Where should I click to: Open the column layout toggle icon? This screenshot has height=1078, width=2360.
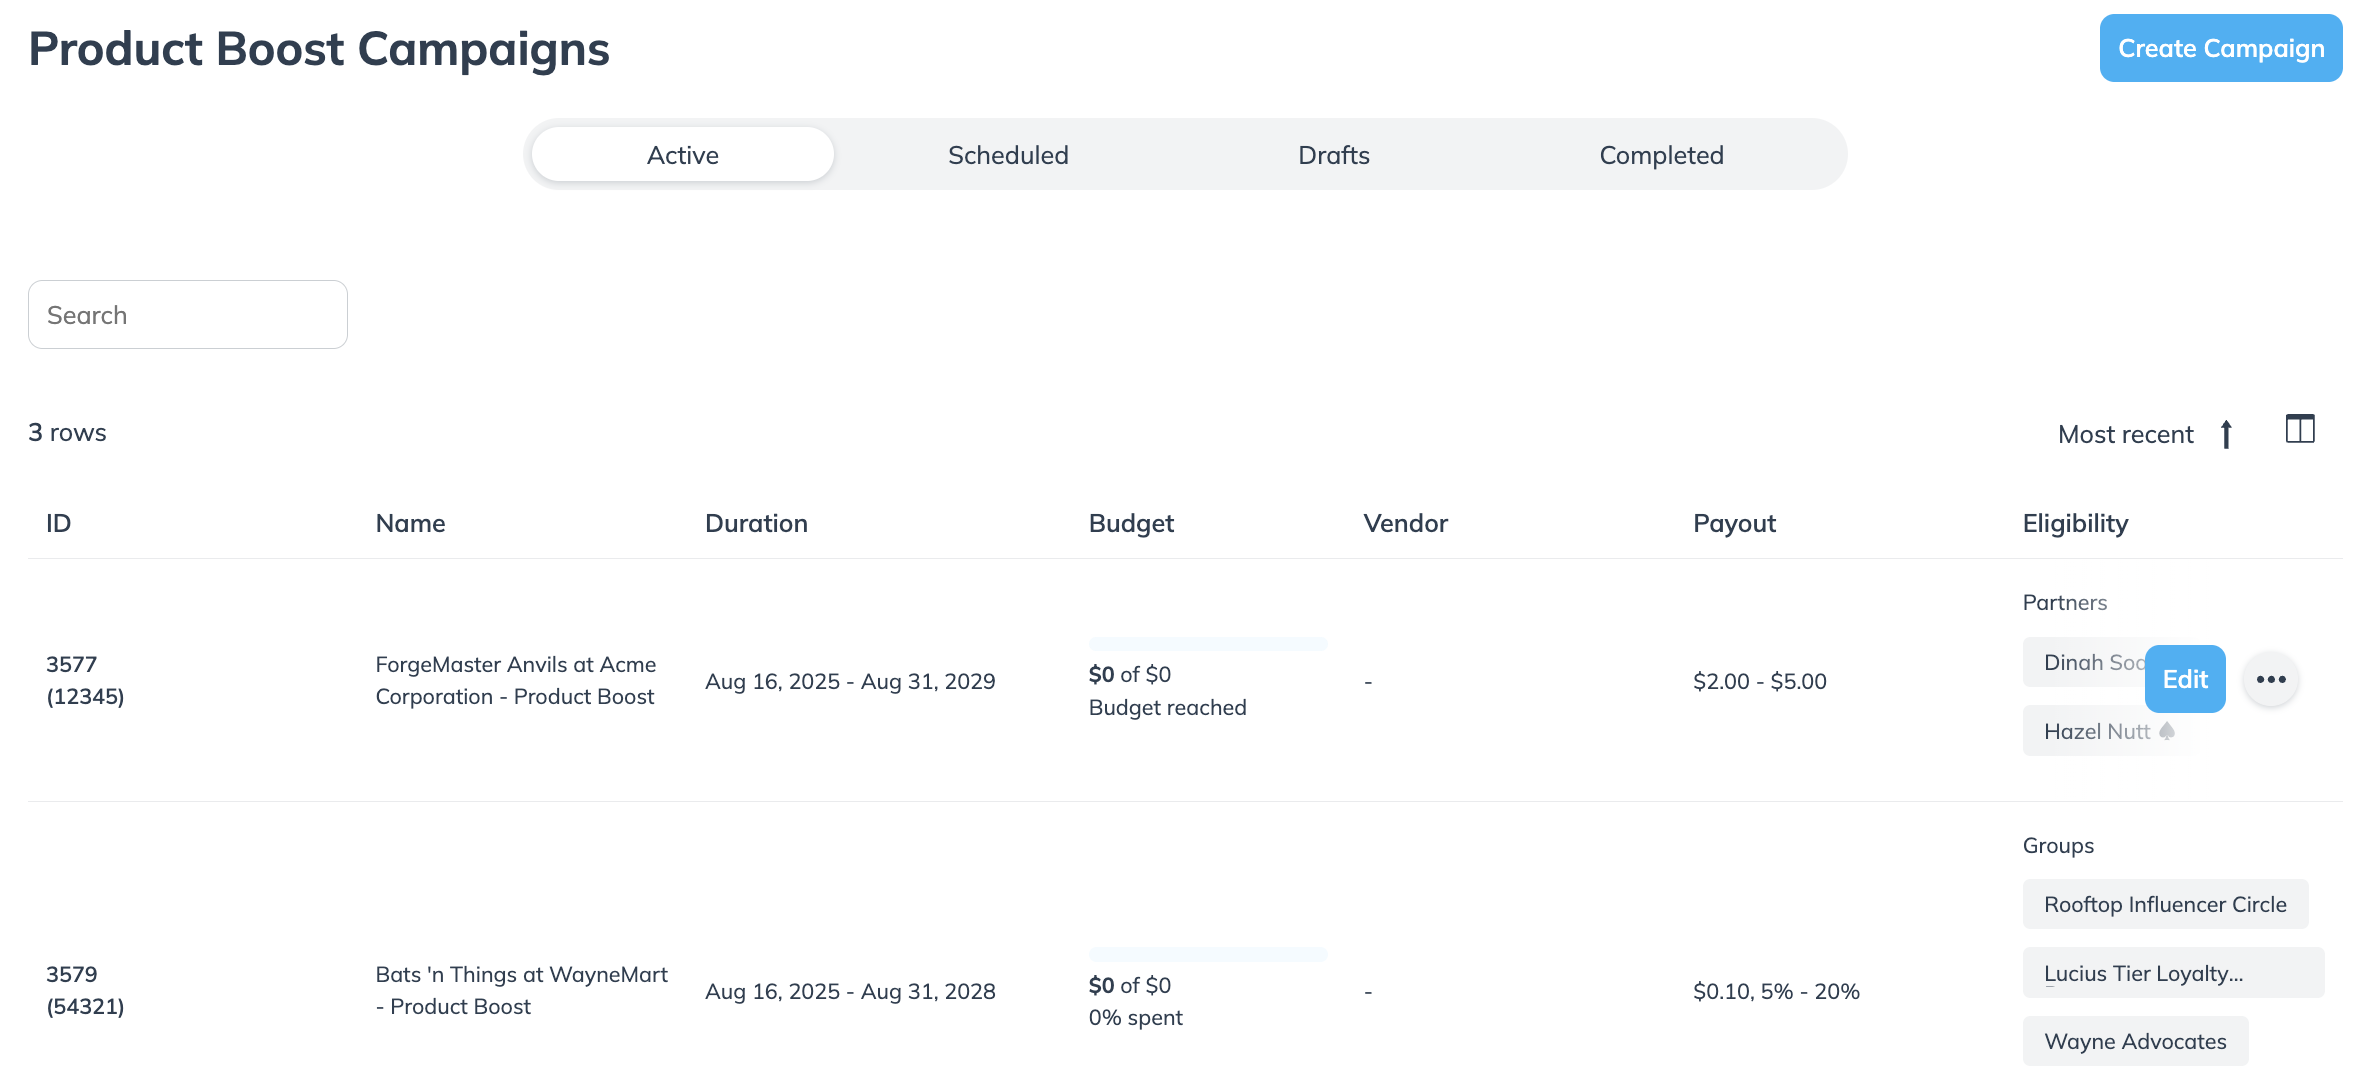(2300, 430)
